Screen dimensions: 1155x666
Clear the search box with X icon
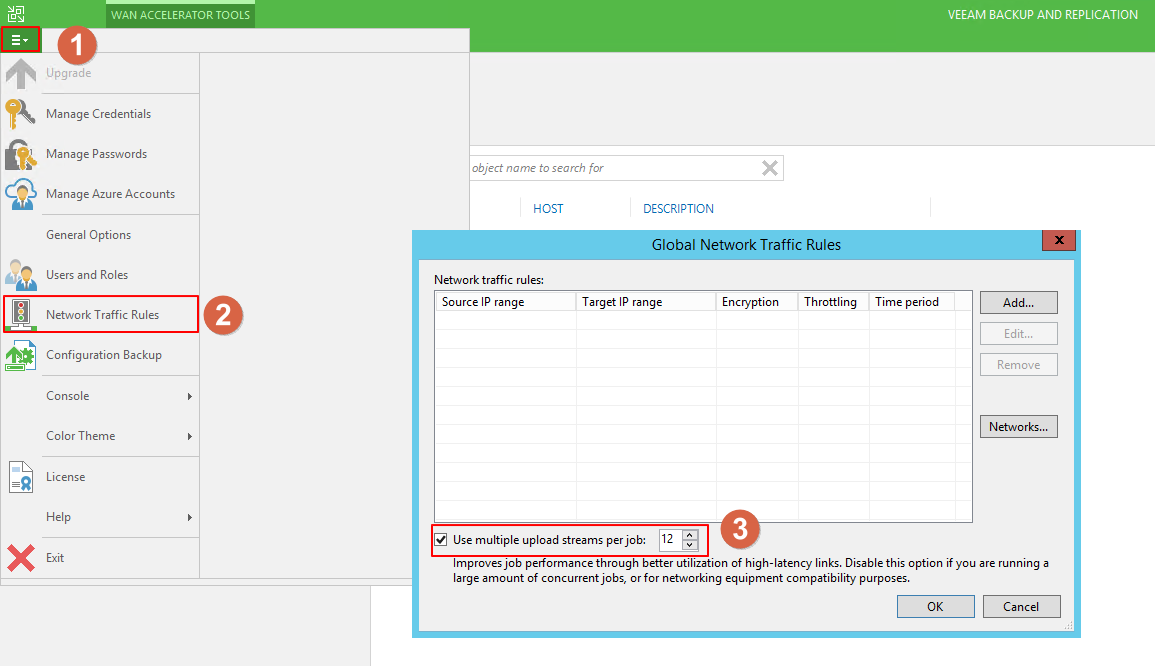click(769, 168)
